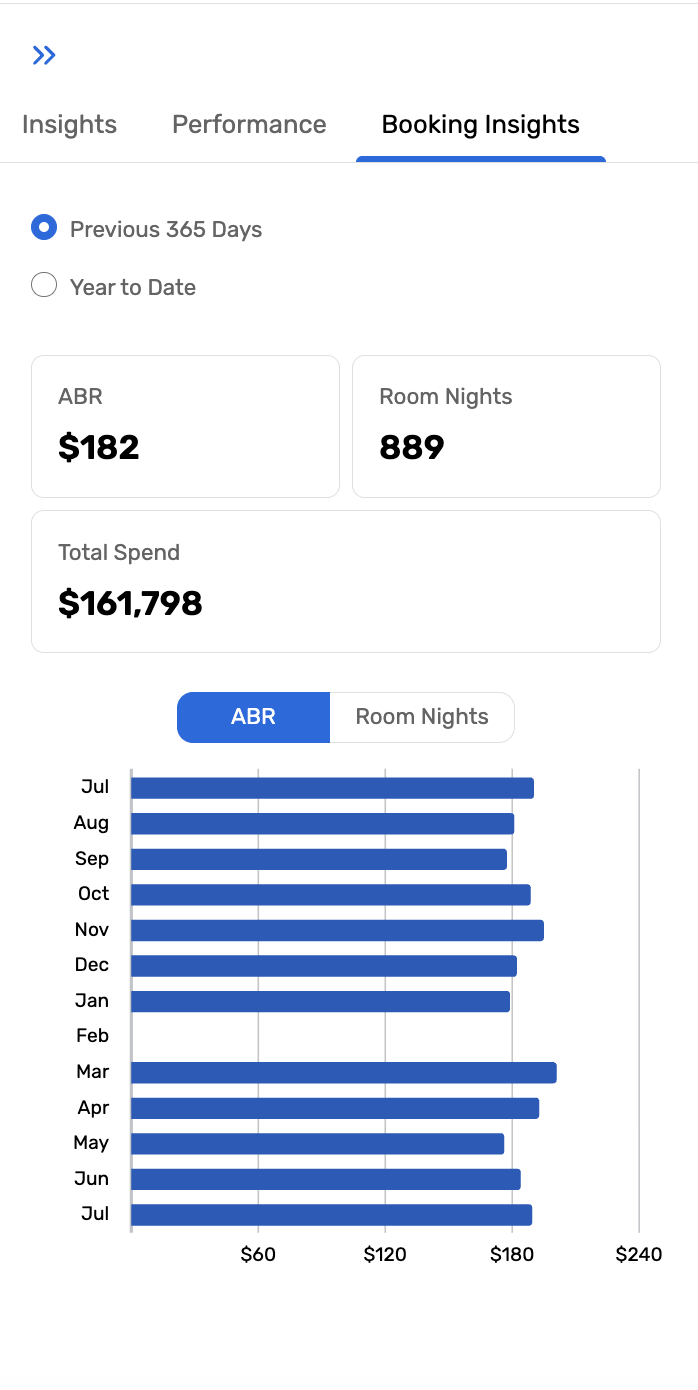Image resolution: width=698 pixels, height=1390 pixels.
Task: Switch to the Insights tab
Action: click(69, 125)
